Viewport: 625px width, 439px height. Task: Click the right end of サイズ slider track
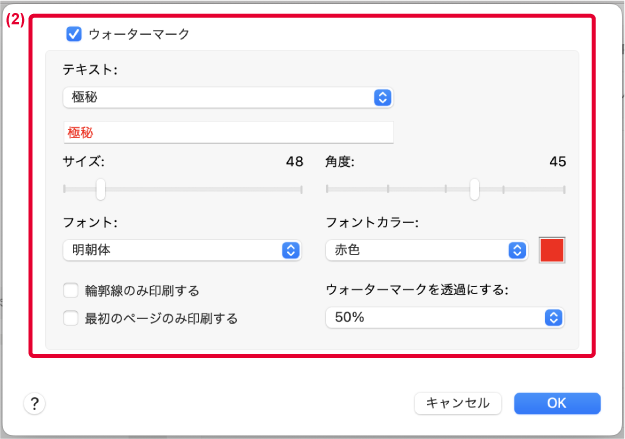[x=301, y=190]
